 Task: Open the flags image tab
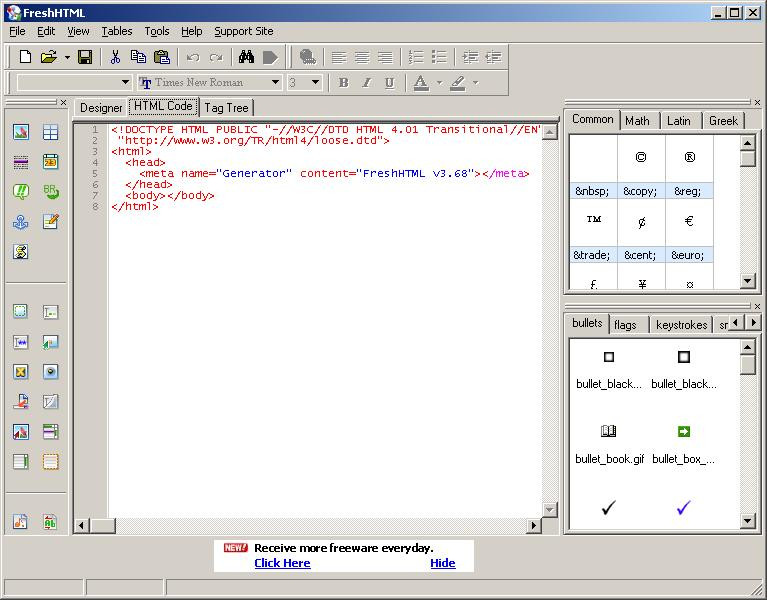[625, 325]
